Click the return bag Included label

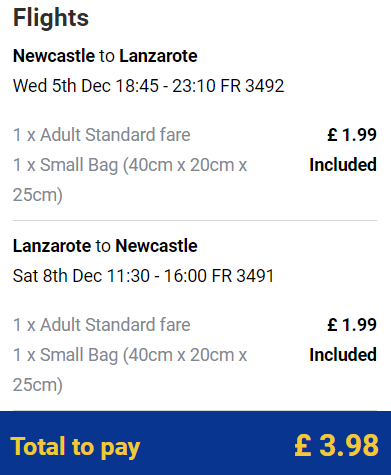343,355
